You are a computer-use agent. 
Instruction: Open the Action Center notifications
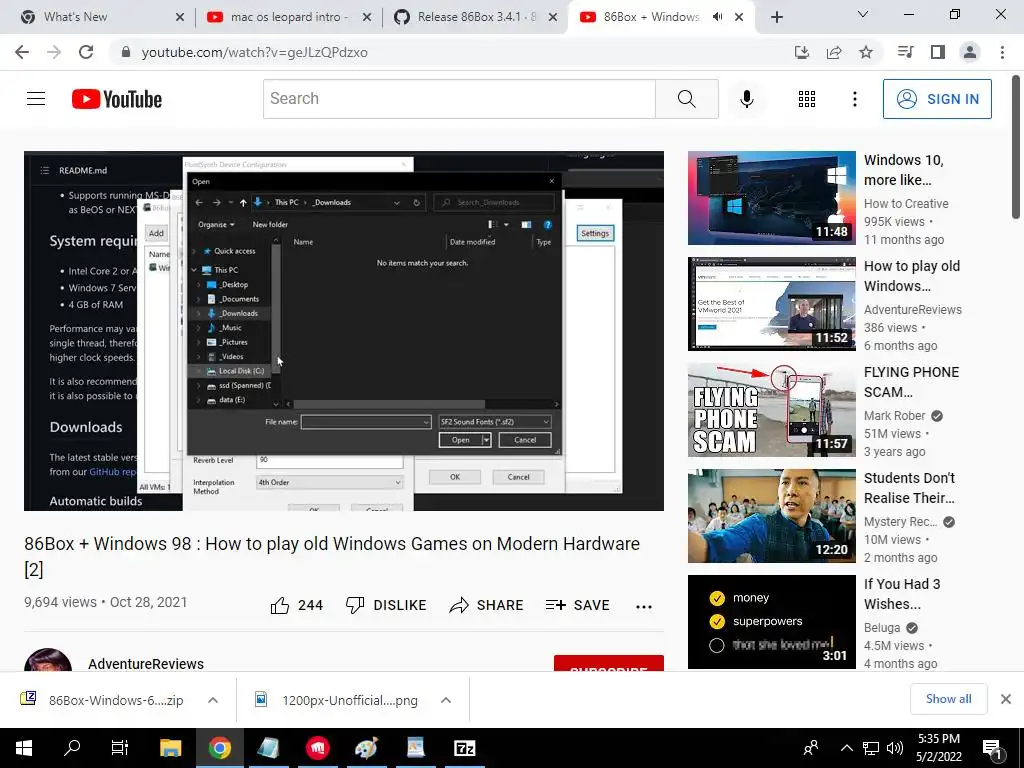point(993,748)
